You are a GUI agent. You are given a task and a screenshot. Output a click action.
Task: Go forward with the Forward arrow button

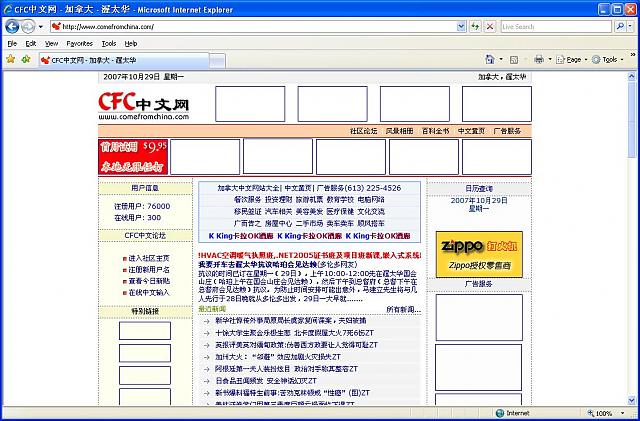coord(28,27)
